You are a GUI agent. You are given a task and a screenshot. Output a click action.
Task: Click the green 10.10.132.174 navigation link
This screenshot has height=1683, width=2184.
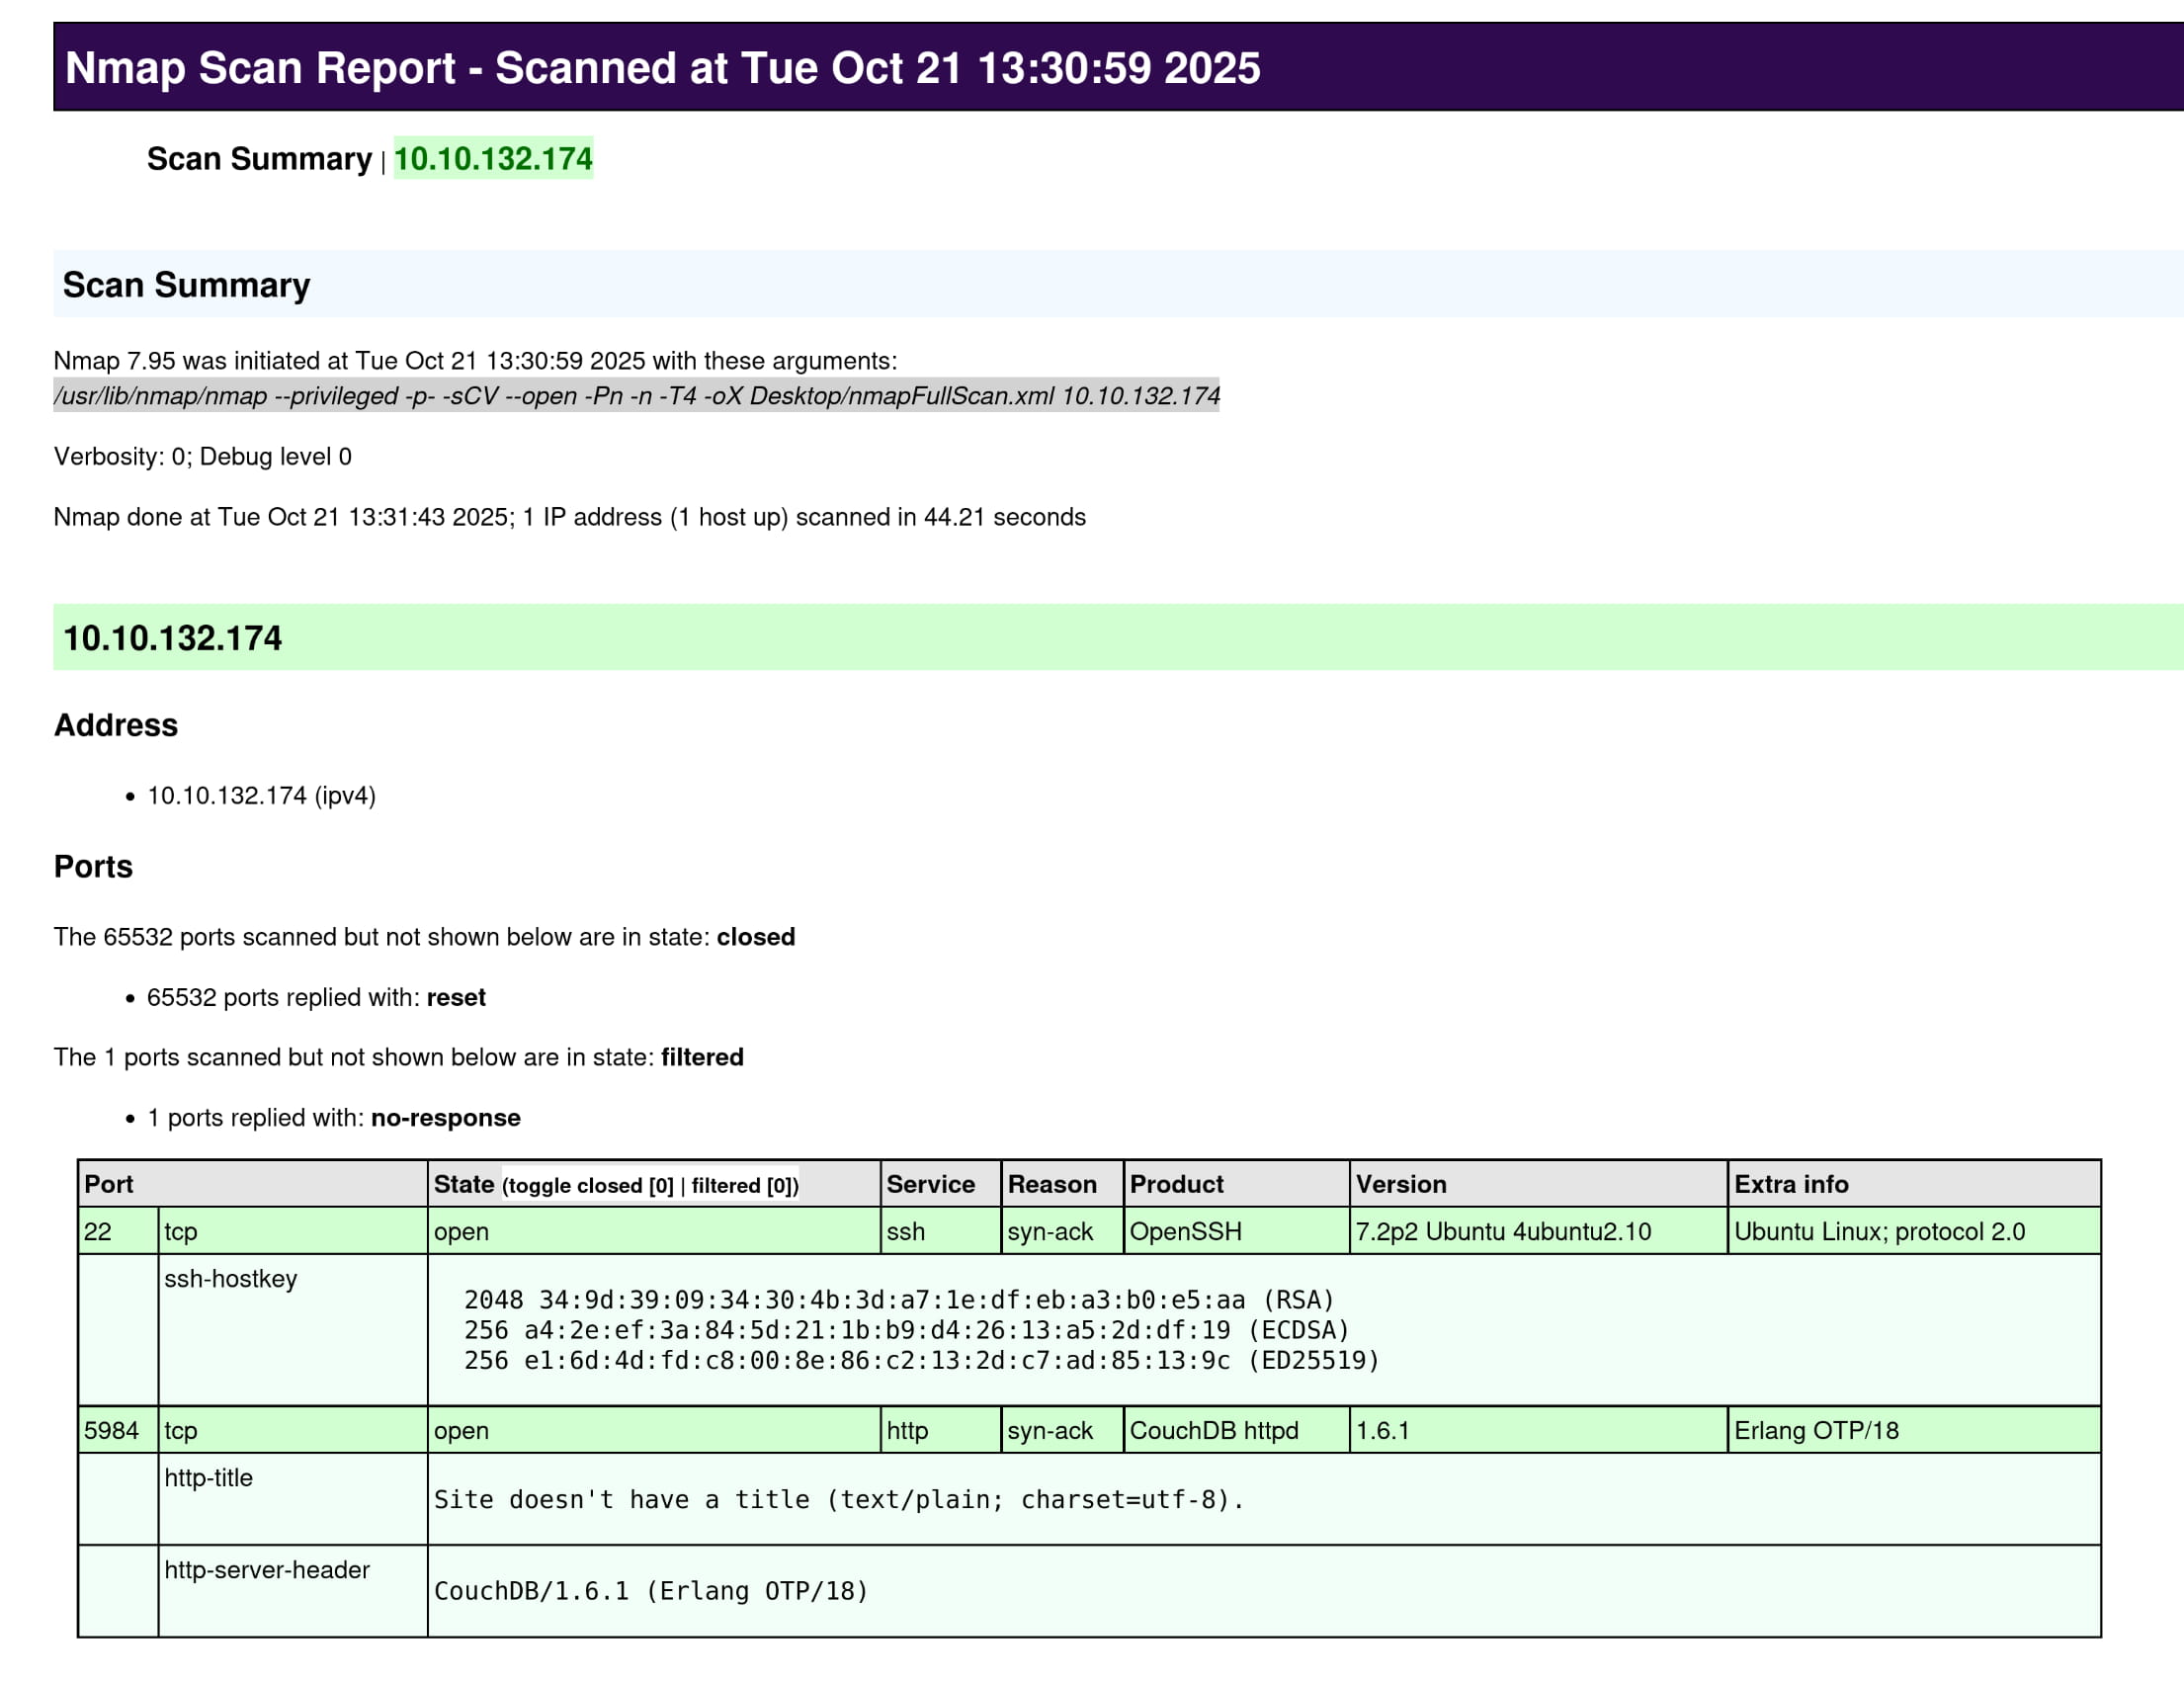tap(493, 159)
